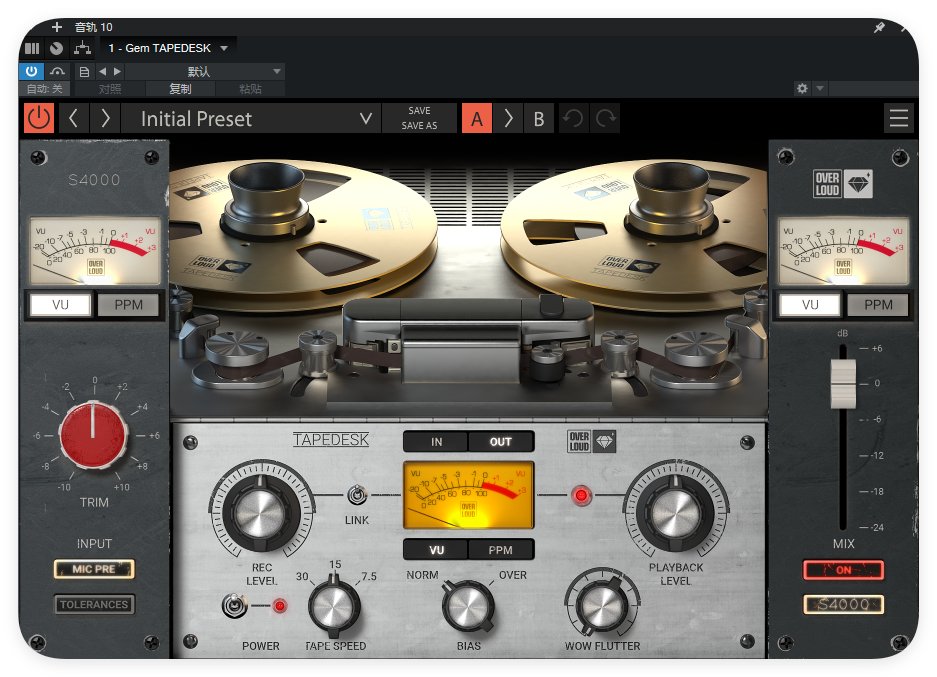
Task: Flip the LINK toggle switch
Action: click(x=357, y=495)
